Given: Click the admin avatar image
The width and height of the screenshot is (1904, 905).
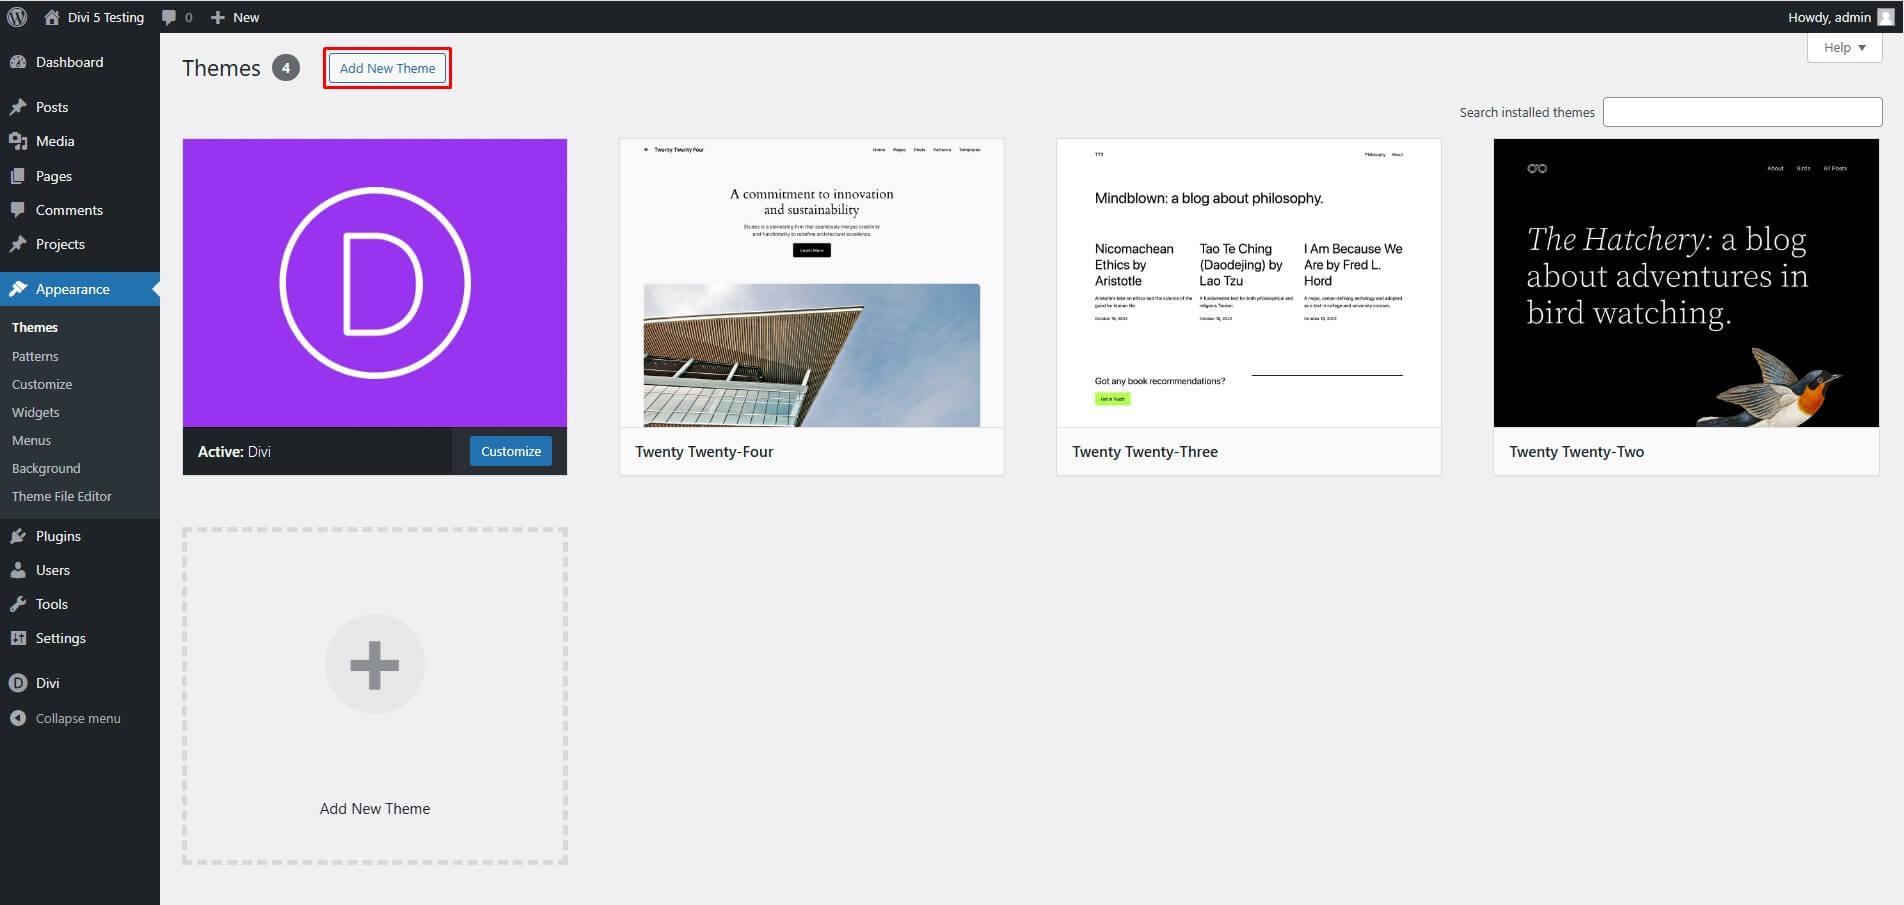Looking at the screenshot, I should pos(1885,17).
